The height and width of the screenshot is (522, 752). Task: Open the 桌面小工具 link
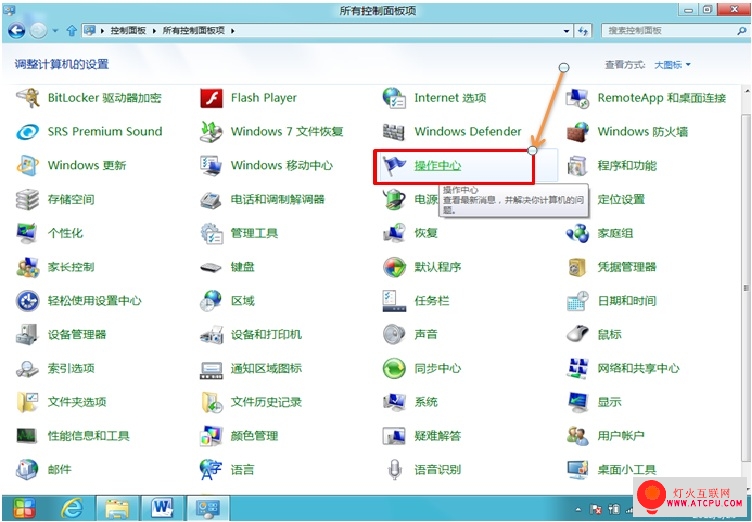(627, 470)
